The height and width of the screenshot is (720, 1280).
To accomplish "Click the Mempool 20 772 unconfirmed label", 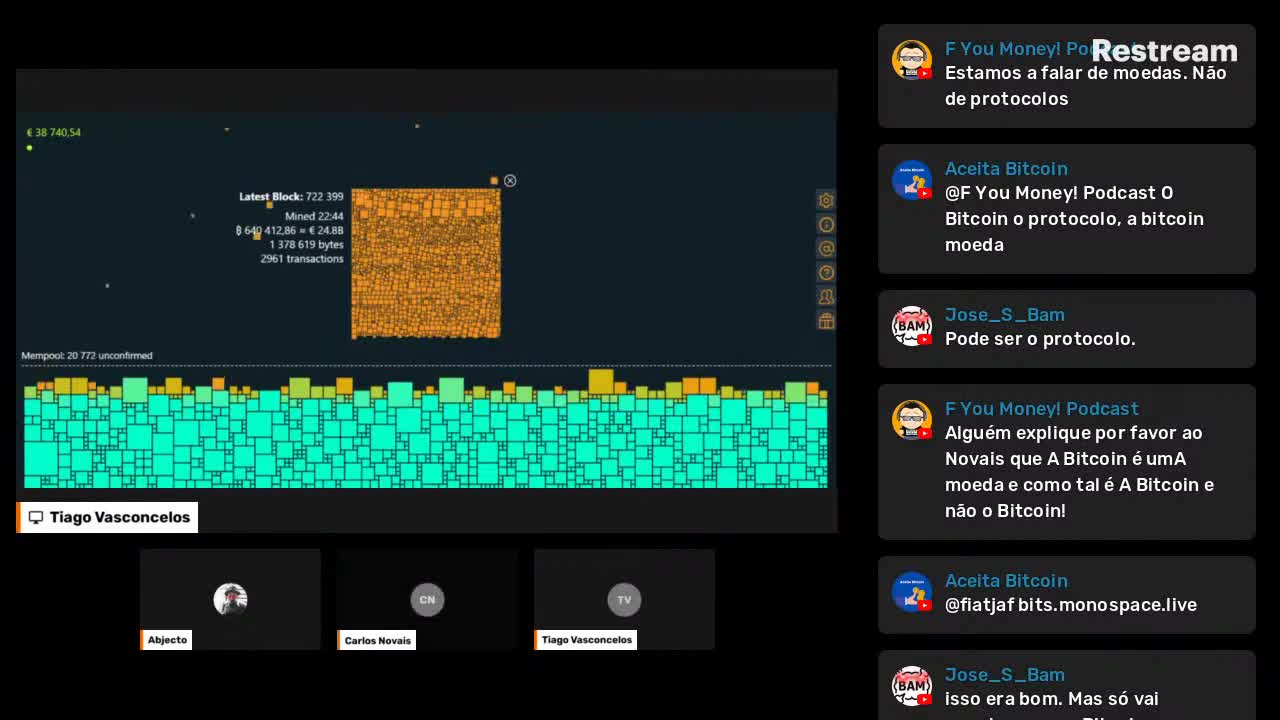I will (87, 355).
